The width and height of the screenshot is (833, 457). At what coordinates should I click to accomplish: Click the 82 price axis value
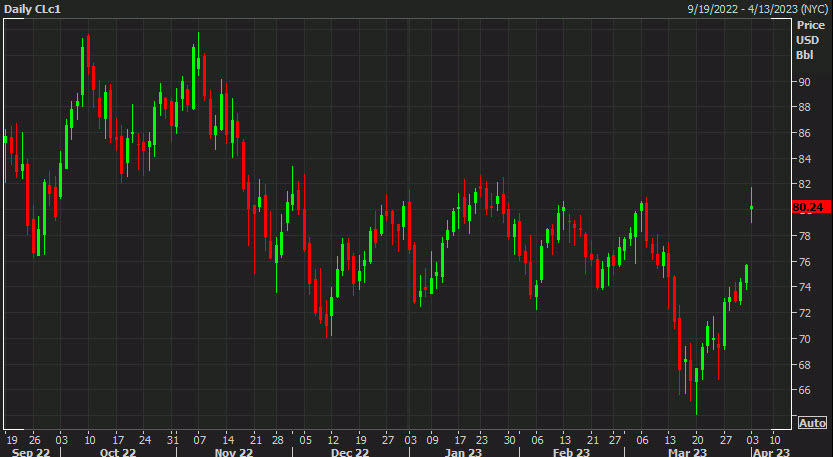[804, 184]
